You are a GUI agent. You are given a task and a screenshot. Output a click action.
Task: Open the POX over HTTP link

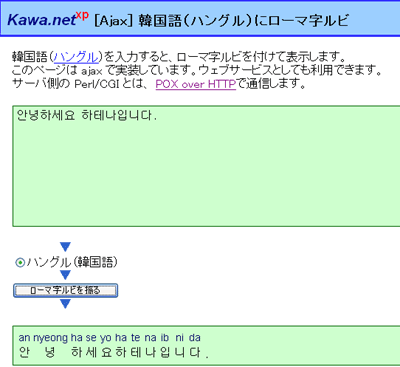point(196,84)
